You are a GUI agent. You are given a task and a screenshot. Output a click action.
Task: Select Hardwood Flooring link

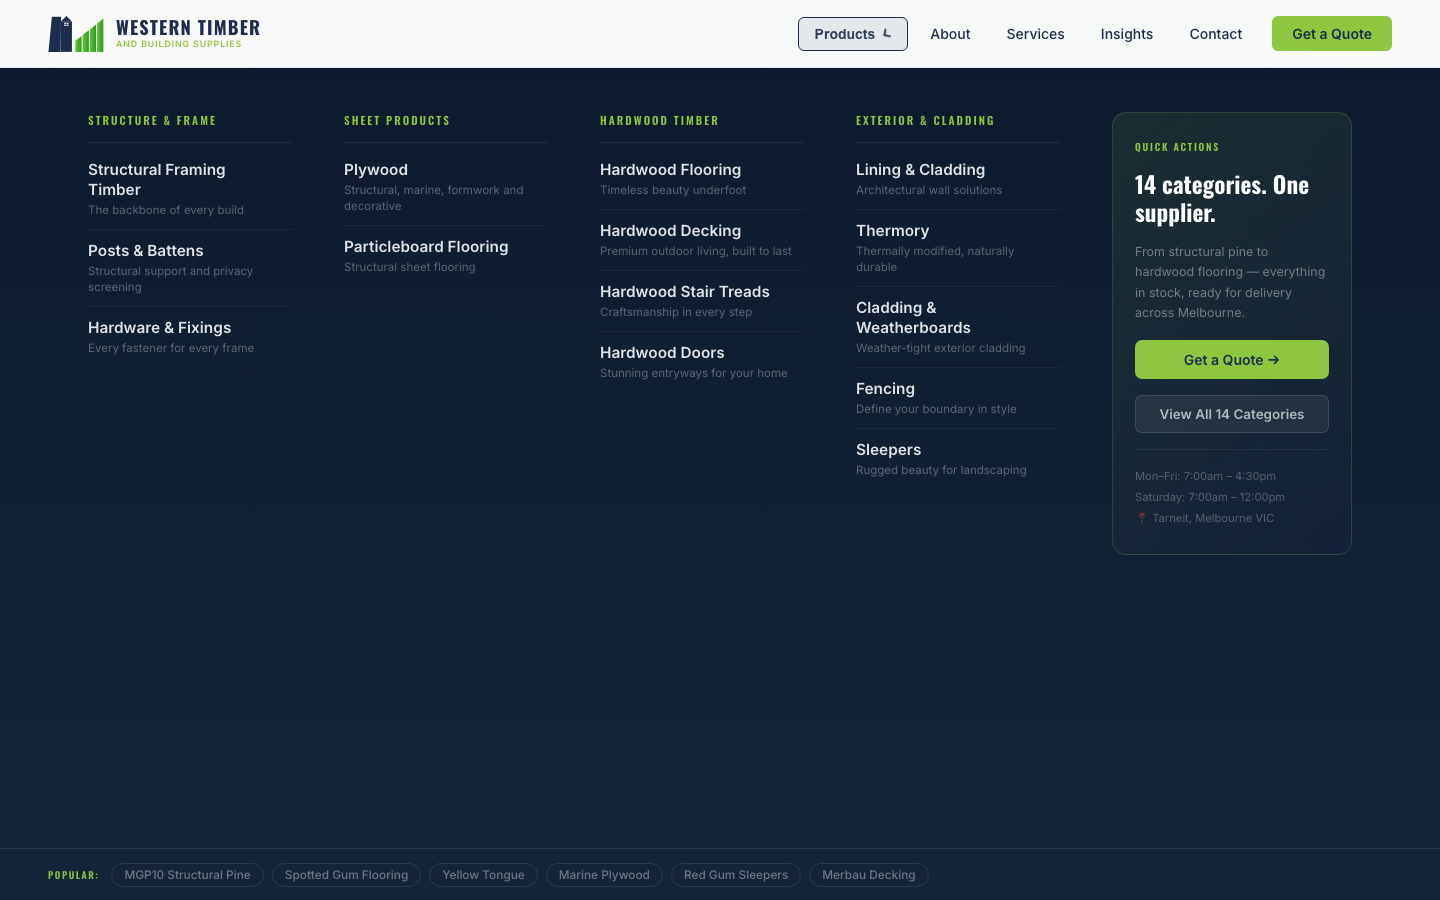tap(702, 179)
